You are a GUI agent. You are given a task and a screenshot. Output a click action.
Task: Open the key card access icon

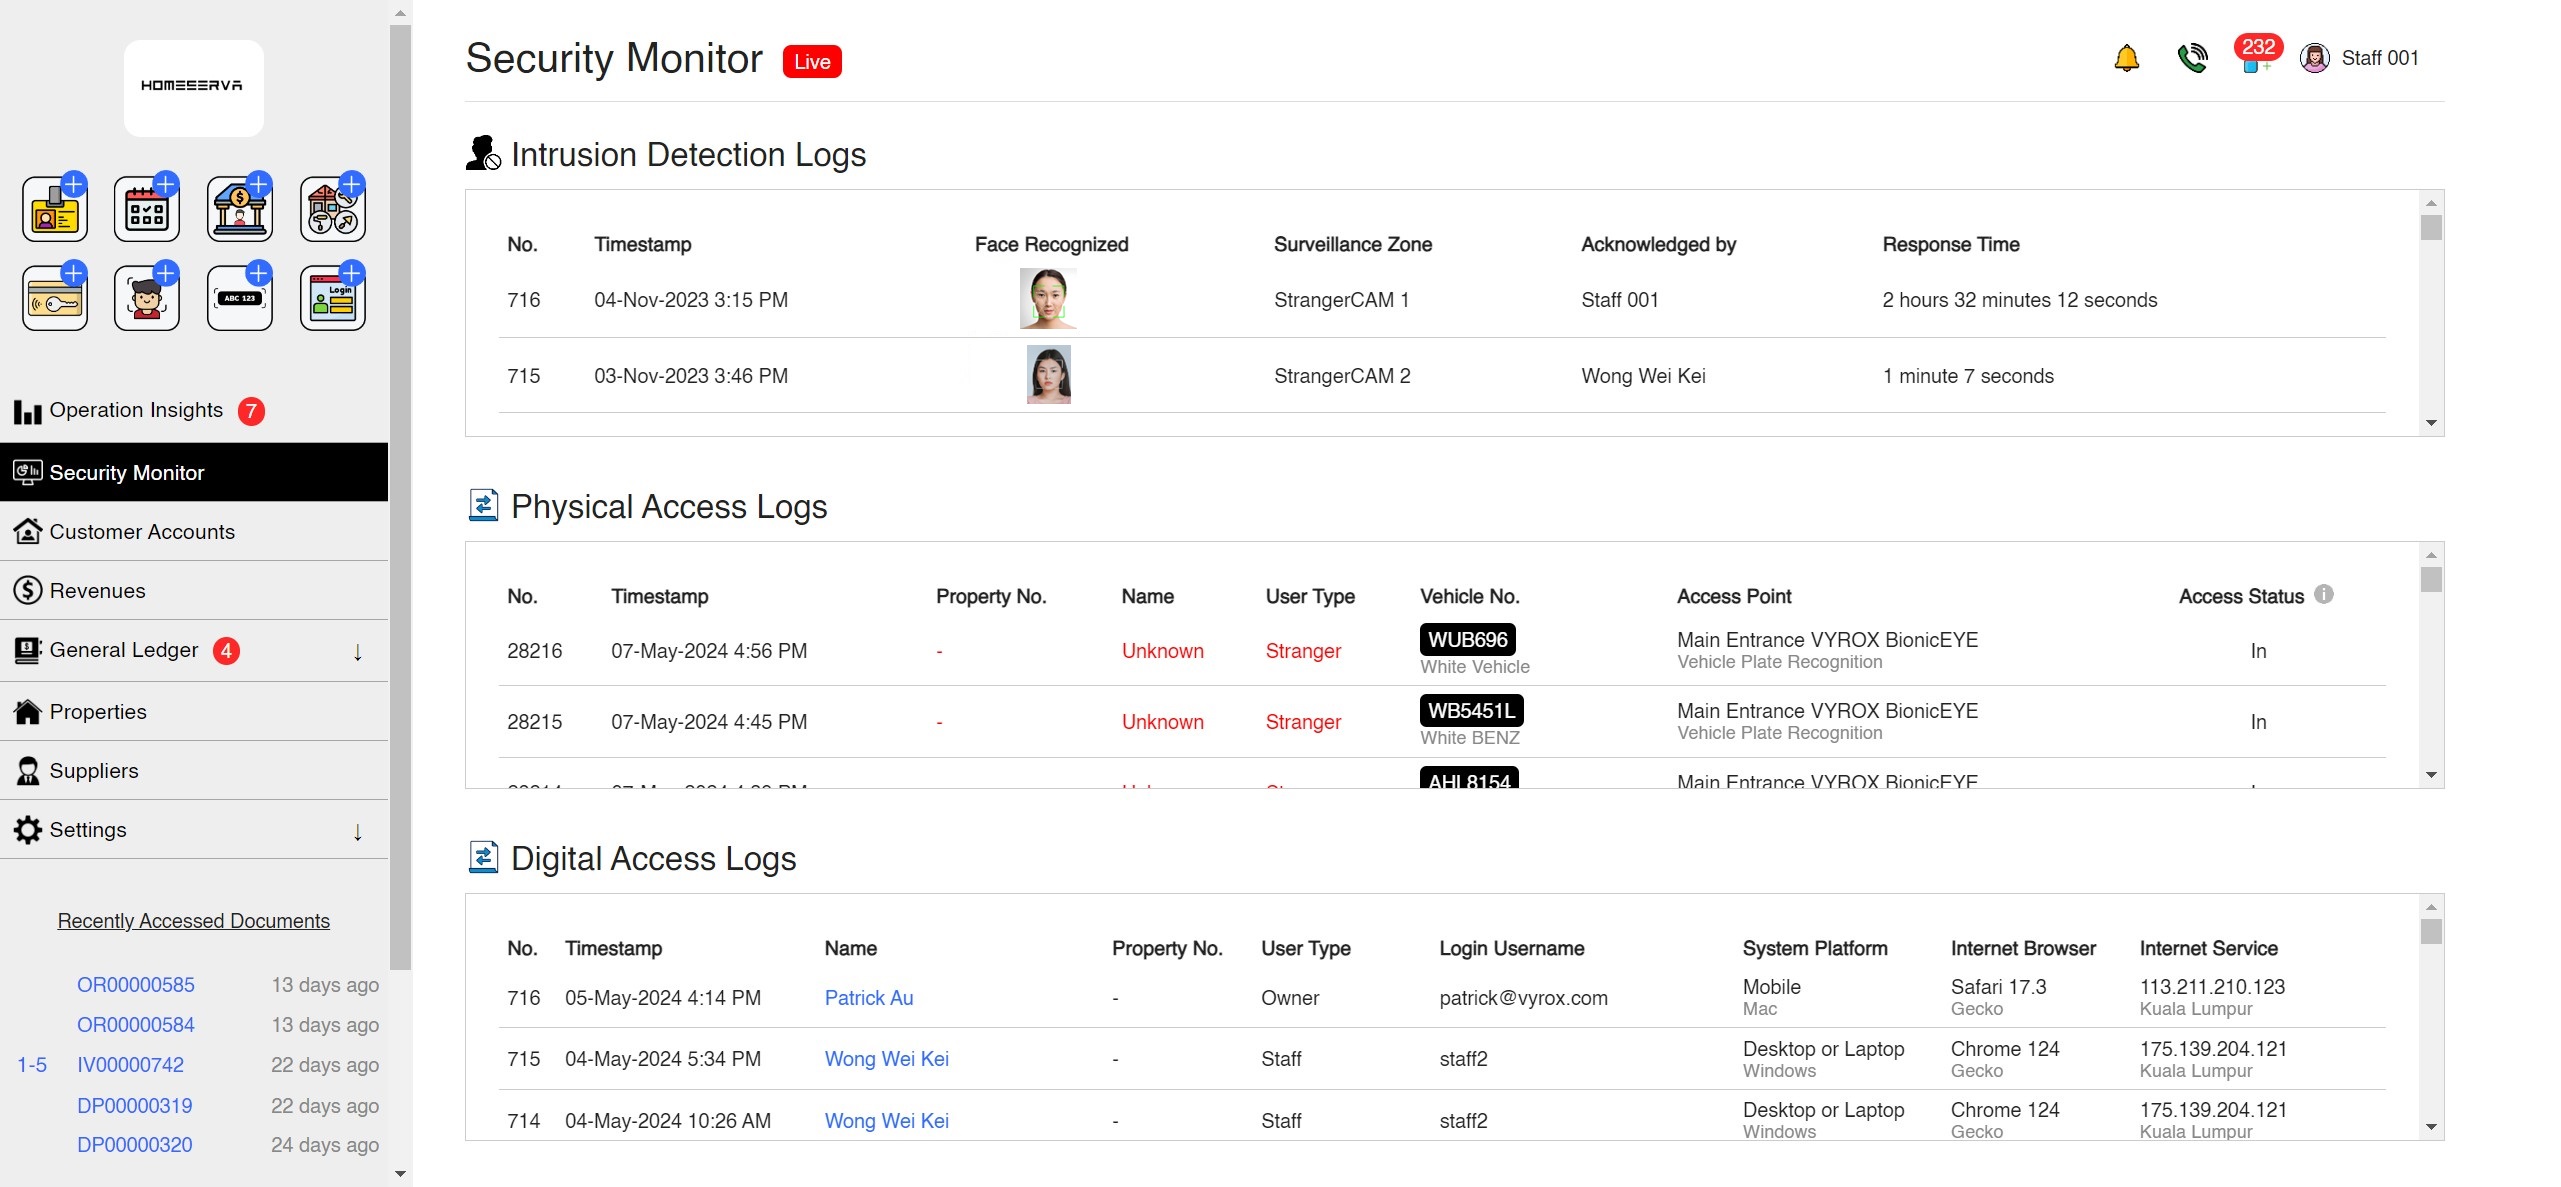click(x=55, y=296)
